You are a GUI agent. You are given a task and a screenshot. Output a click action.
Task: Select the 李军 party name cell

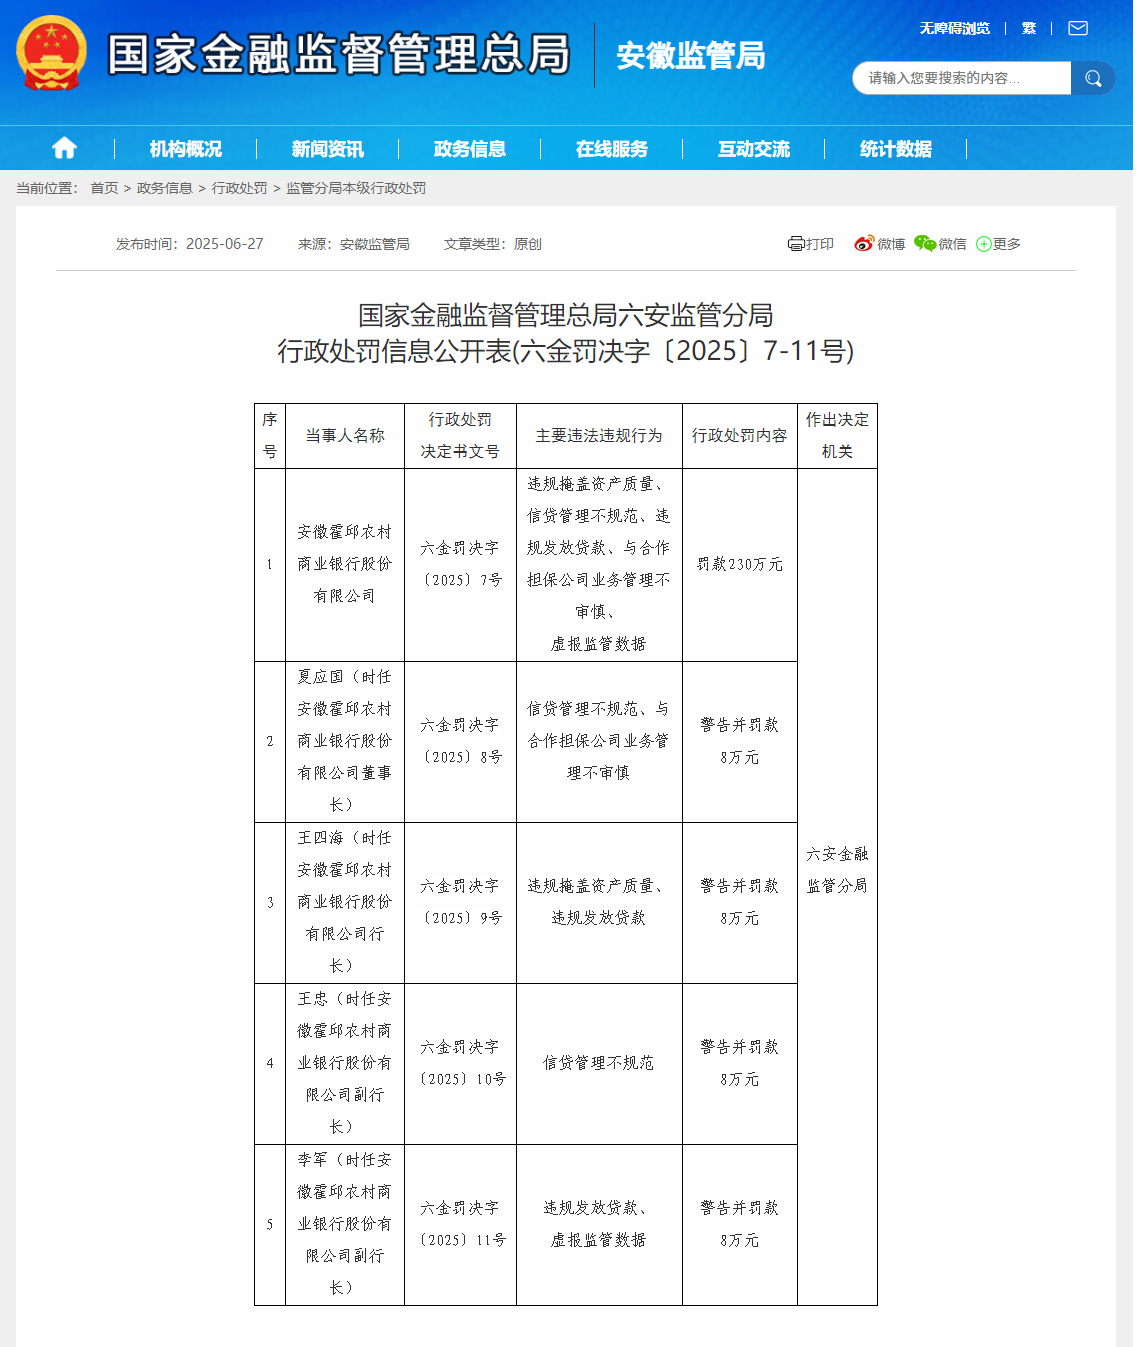click(x=345, y=1224)
